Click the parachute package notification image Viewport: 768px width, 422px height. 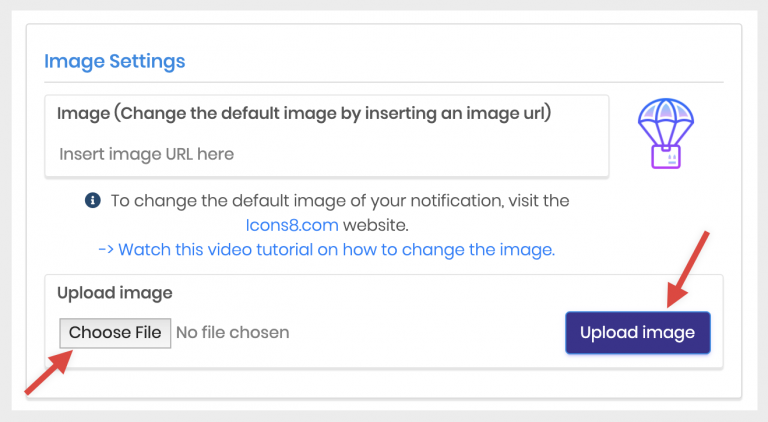[x=666, y=134]
